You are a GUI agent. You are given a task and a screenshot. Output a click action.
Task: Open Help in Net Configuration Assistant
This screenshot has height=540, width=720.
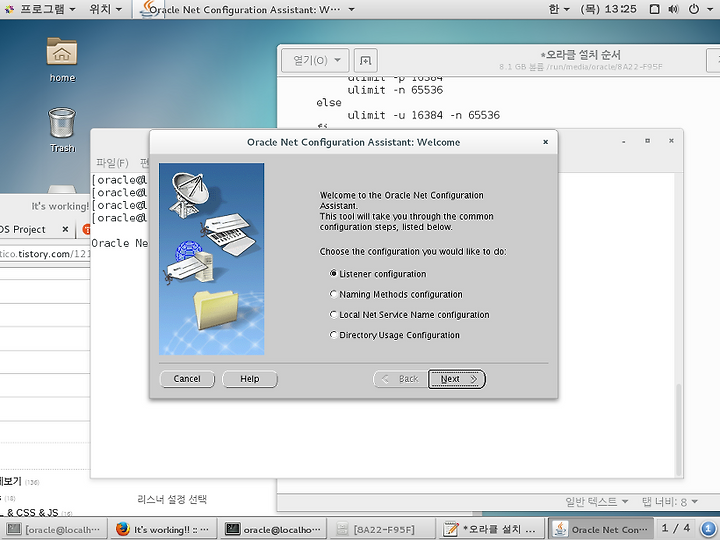pos(250,379)
